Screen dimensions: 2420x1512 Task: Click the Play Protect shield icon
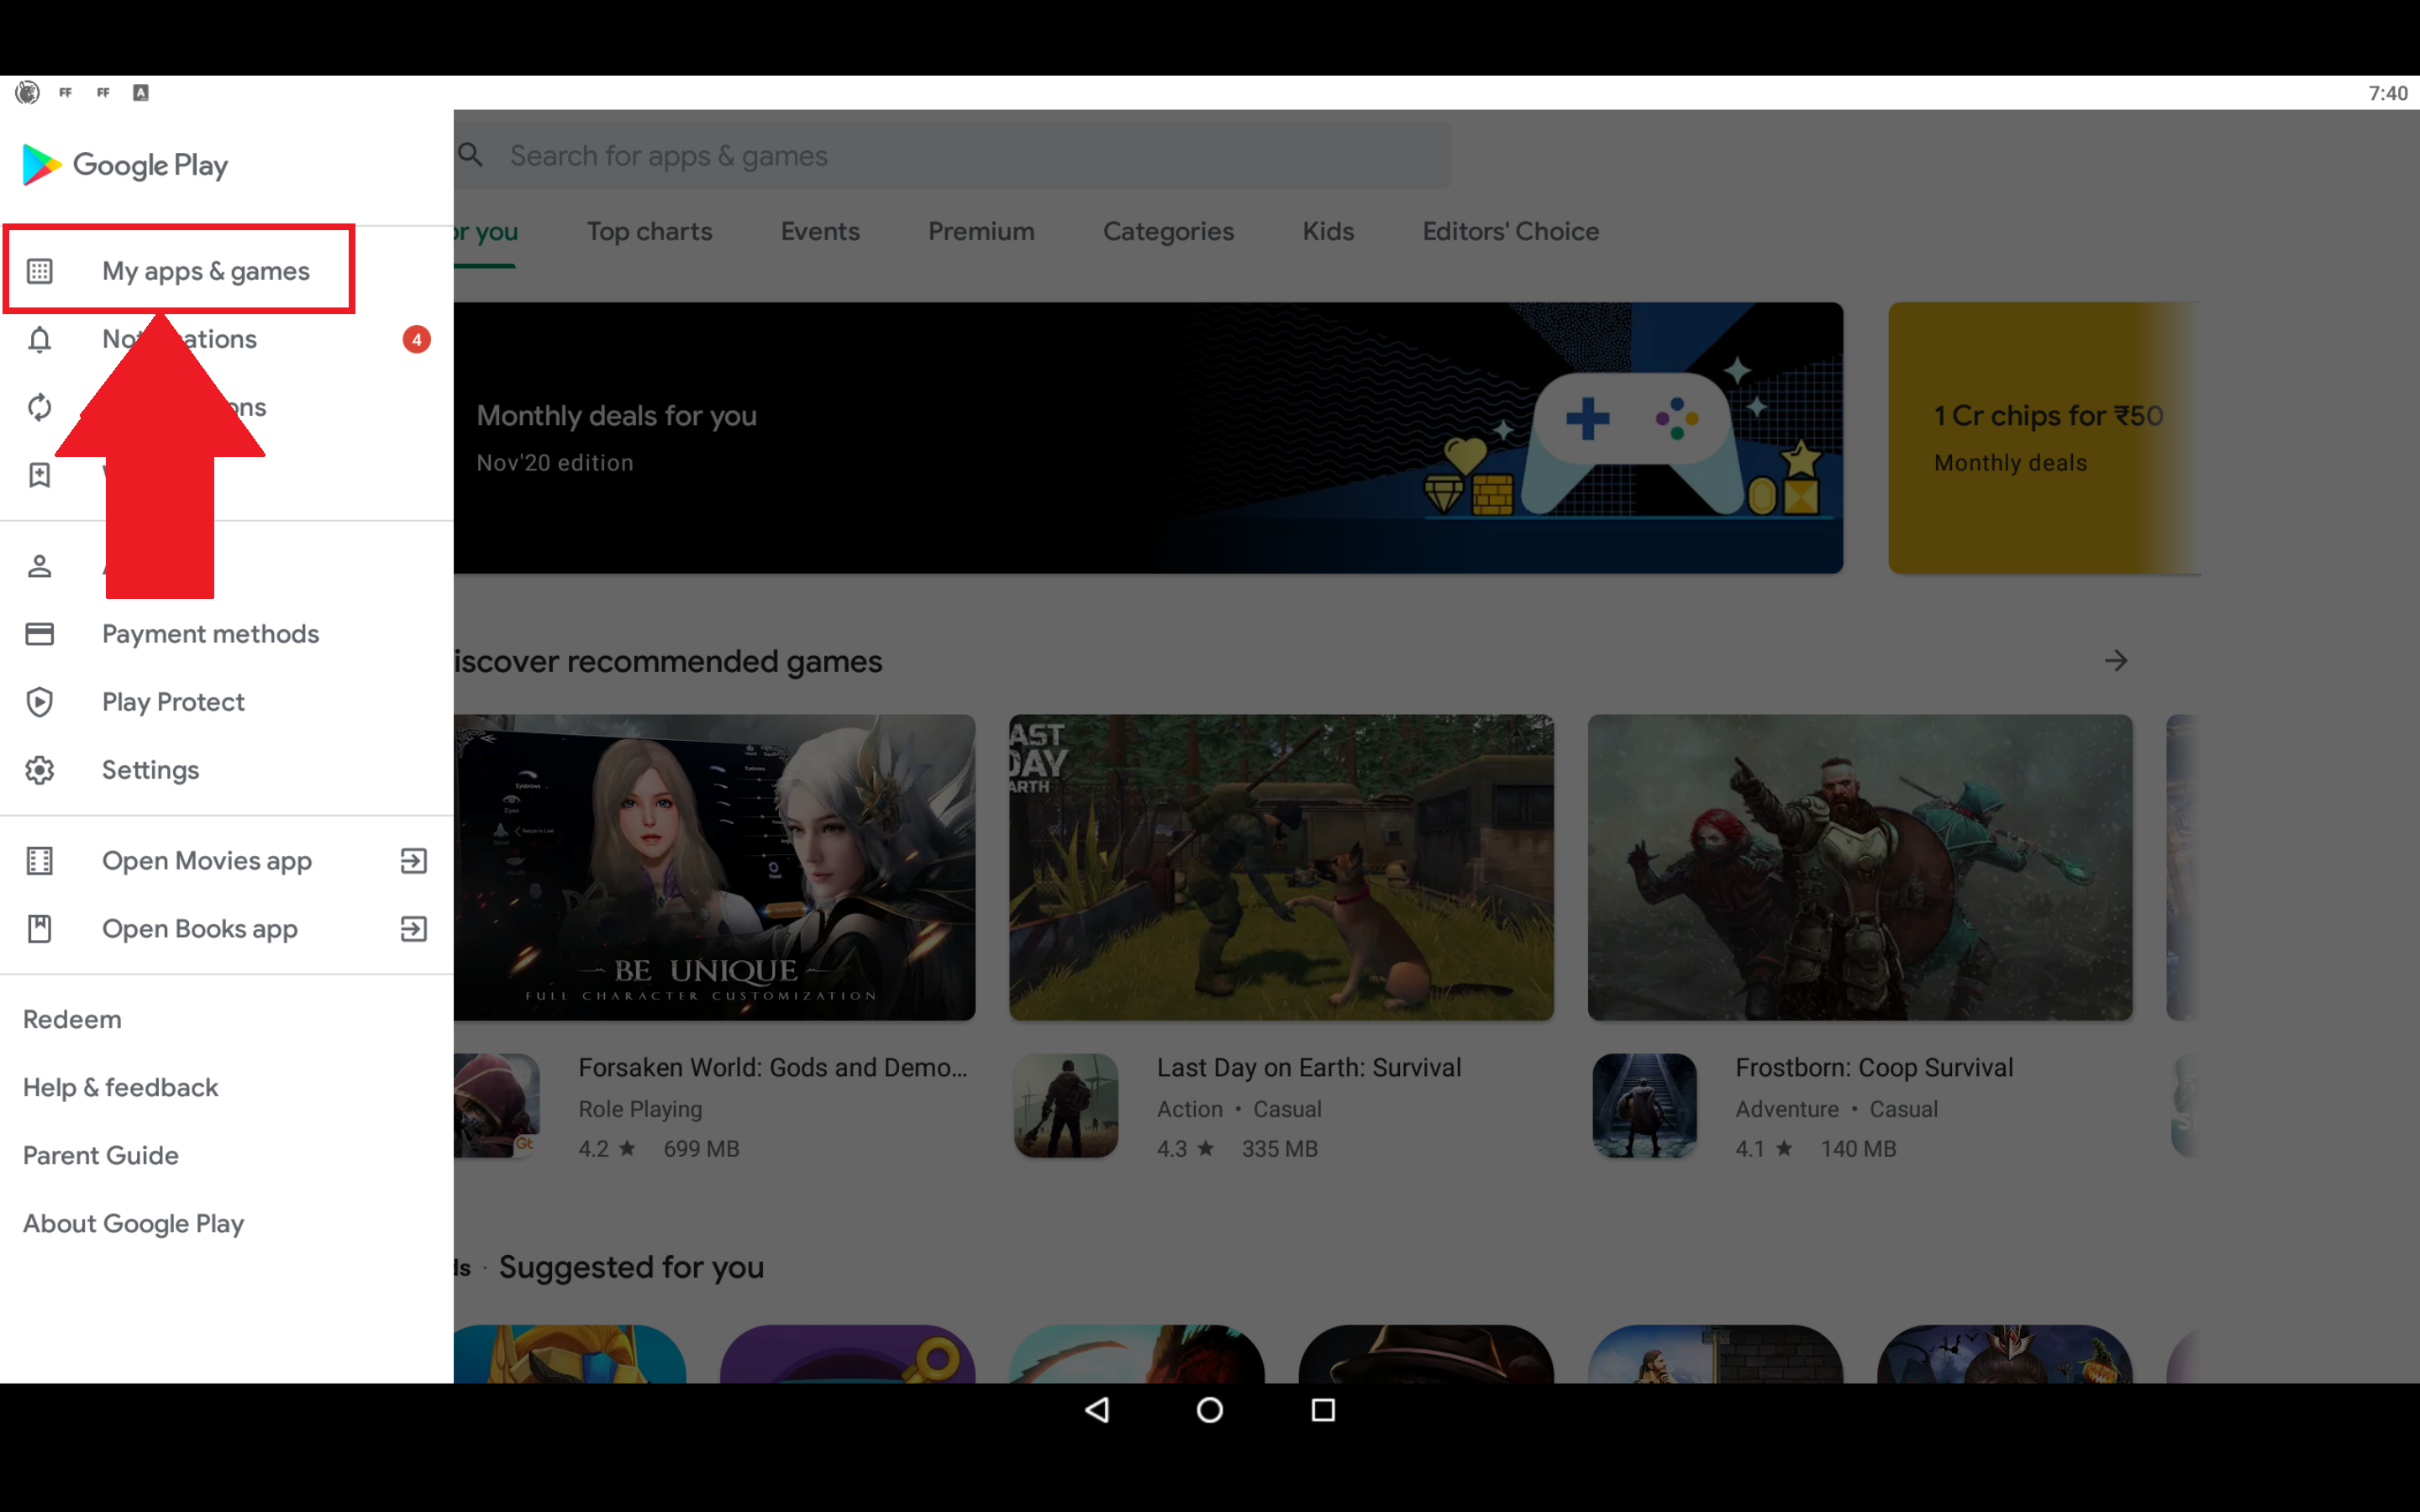point(39,702)
